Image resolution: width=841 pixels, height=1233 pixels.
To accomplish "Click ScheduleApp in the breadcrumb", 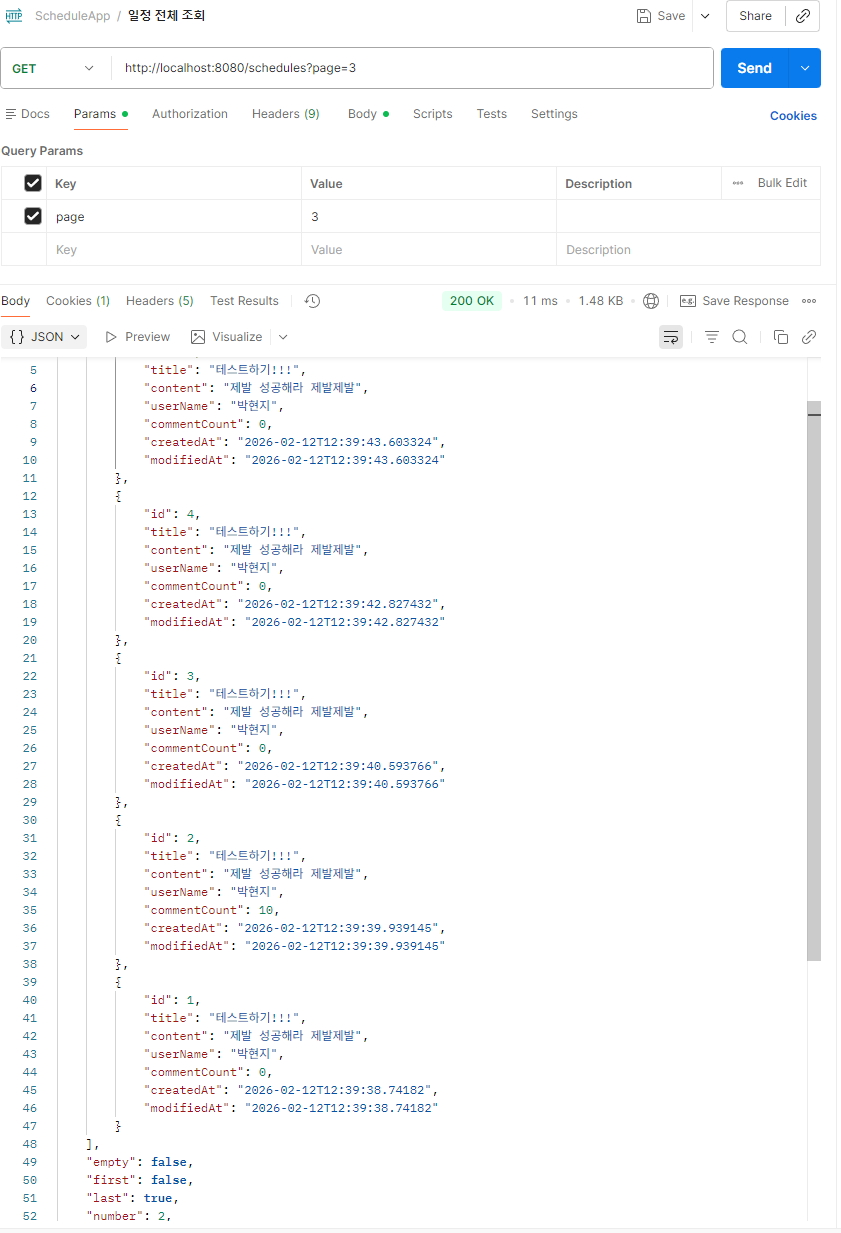I will pos(72,16).
